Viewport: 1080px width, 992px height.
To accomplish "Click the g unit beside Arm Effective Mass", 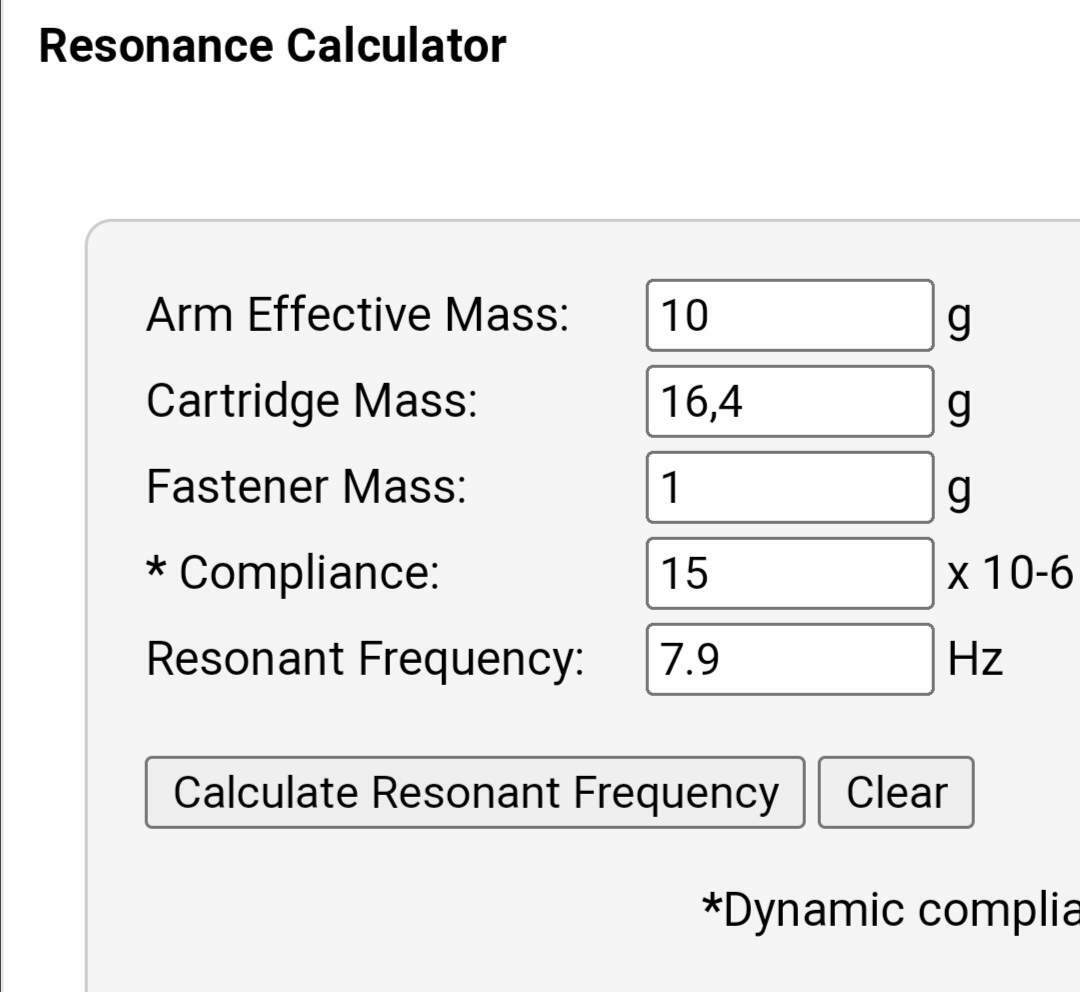I will (x=959, y=320).
